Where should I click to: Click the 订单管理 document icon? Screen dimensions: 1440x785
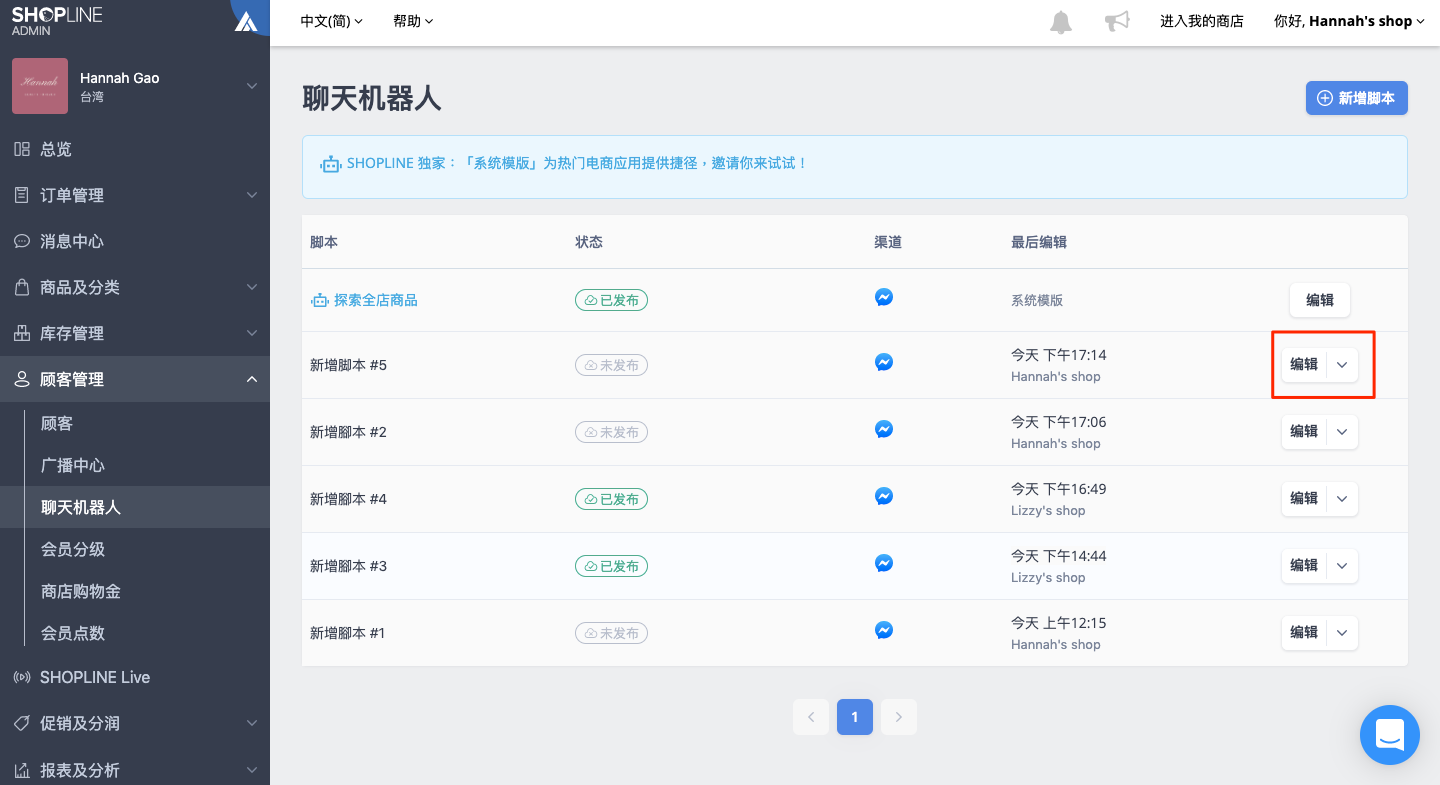[21, 195]
